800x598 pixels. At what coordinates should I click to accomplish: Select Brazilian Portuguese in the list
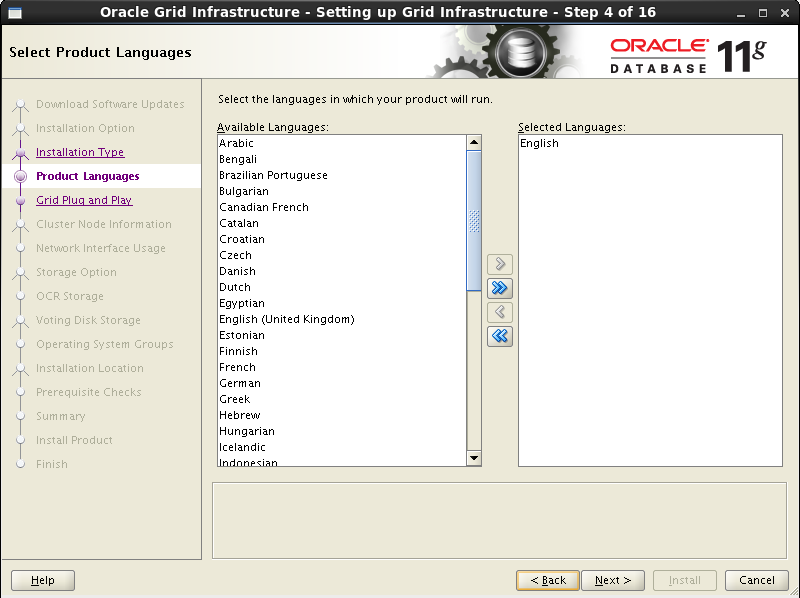342,175
